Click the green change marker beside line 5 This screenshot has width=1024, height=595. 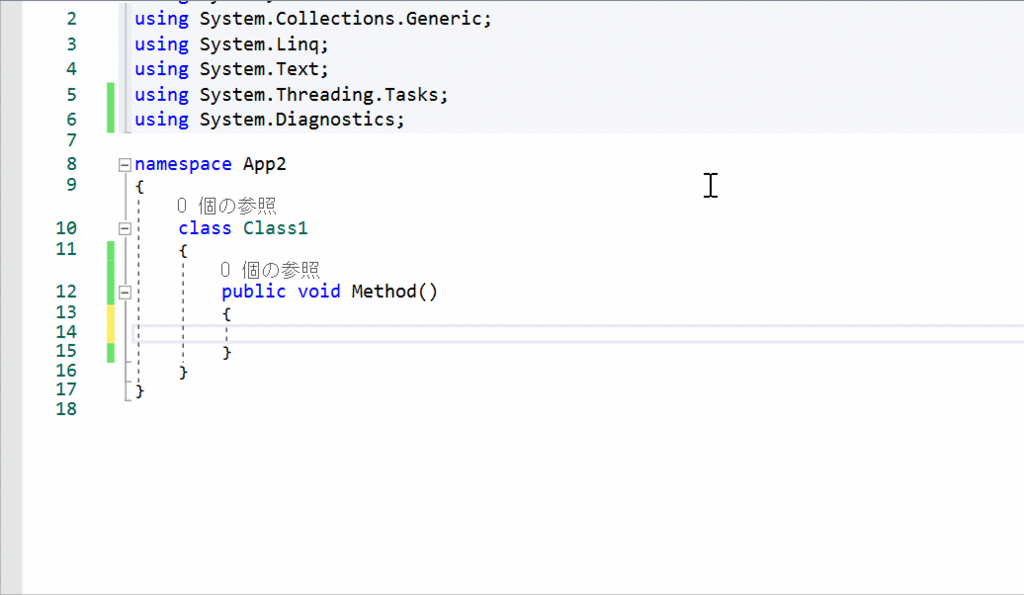(111, 108)
